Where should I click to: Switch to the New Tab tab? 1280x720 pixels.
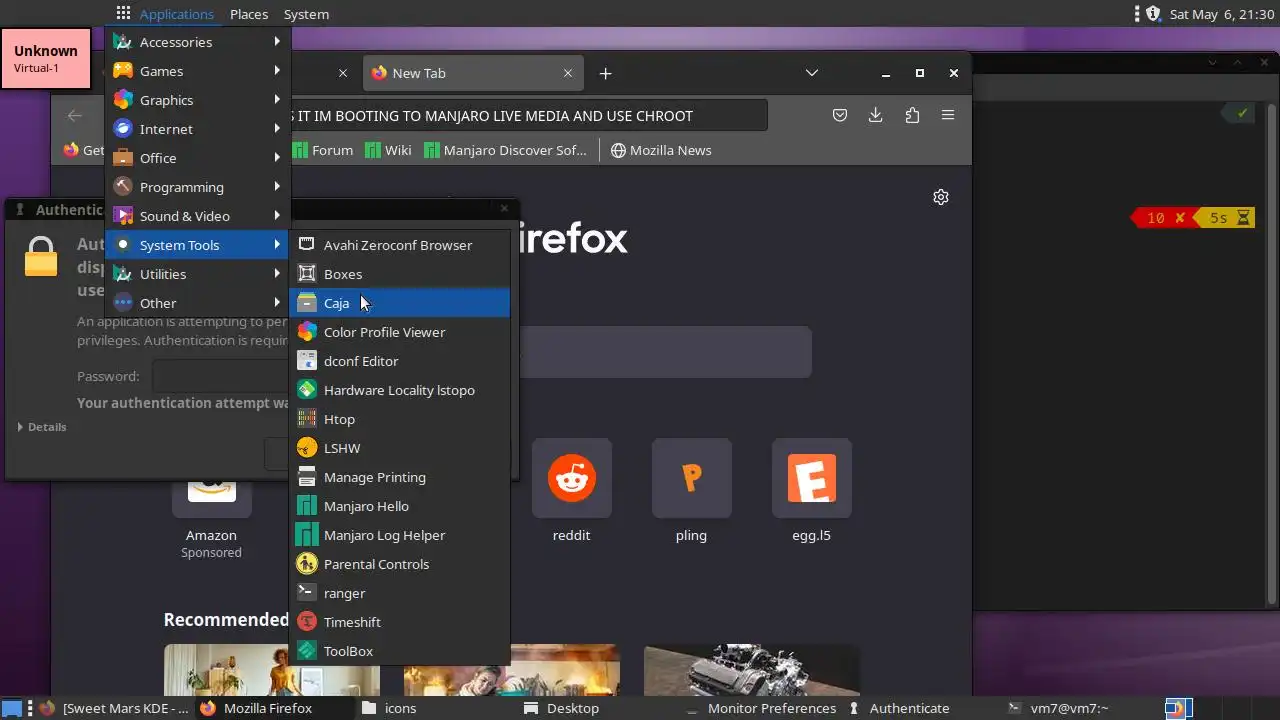tap(471, 73)
